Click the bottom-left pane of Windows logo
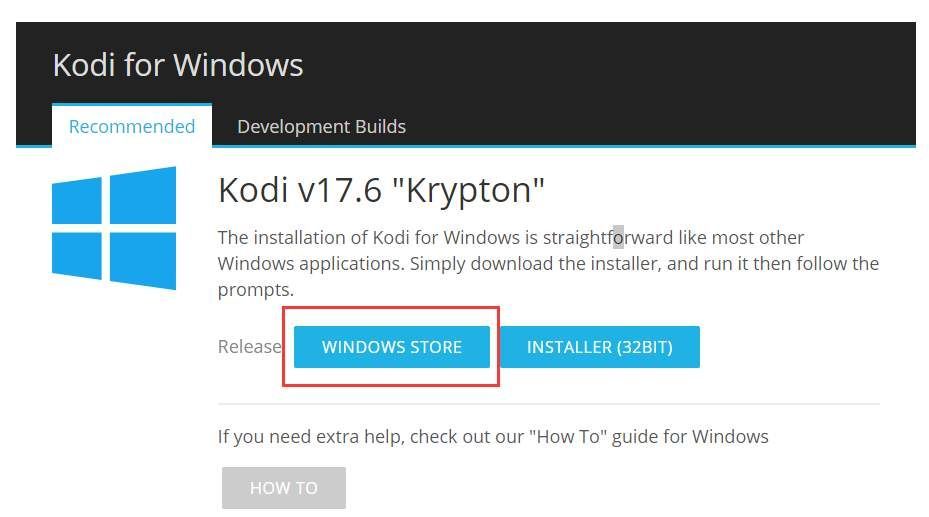Viewport: 929px width, 517px height. [77, 256]
